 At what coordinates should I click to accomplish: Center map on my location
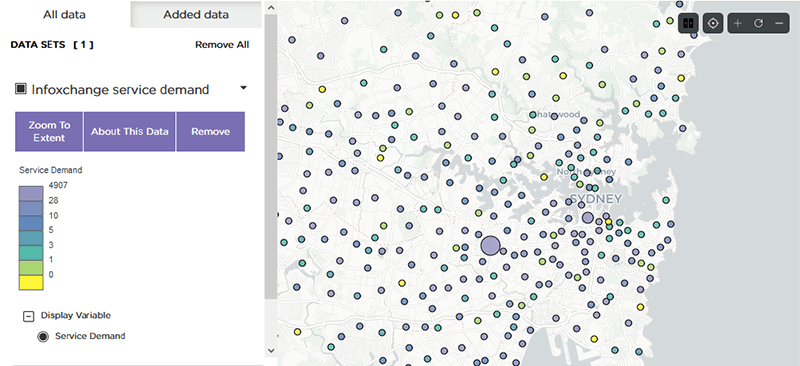pyautogui.click(x=713, y=23)
